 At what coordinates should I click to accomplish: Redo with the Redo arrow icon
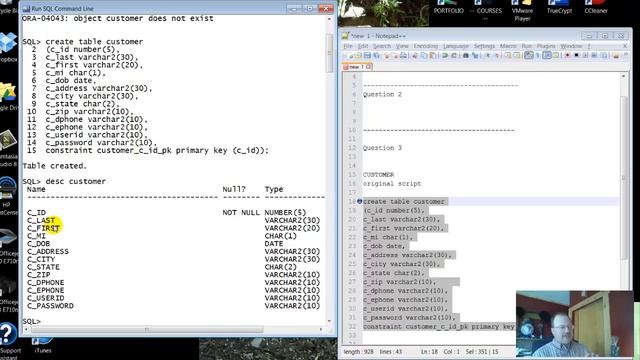[x=454, y=55]
